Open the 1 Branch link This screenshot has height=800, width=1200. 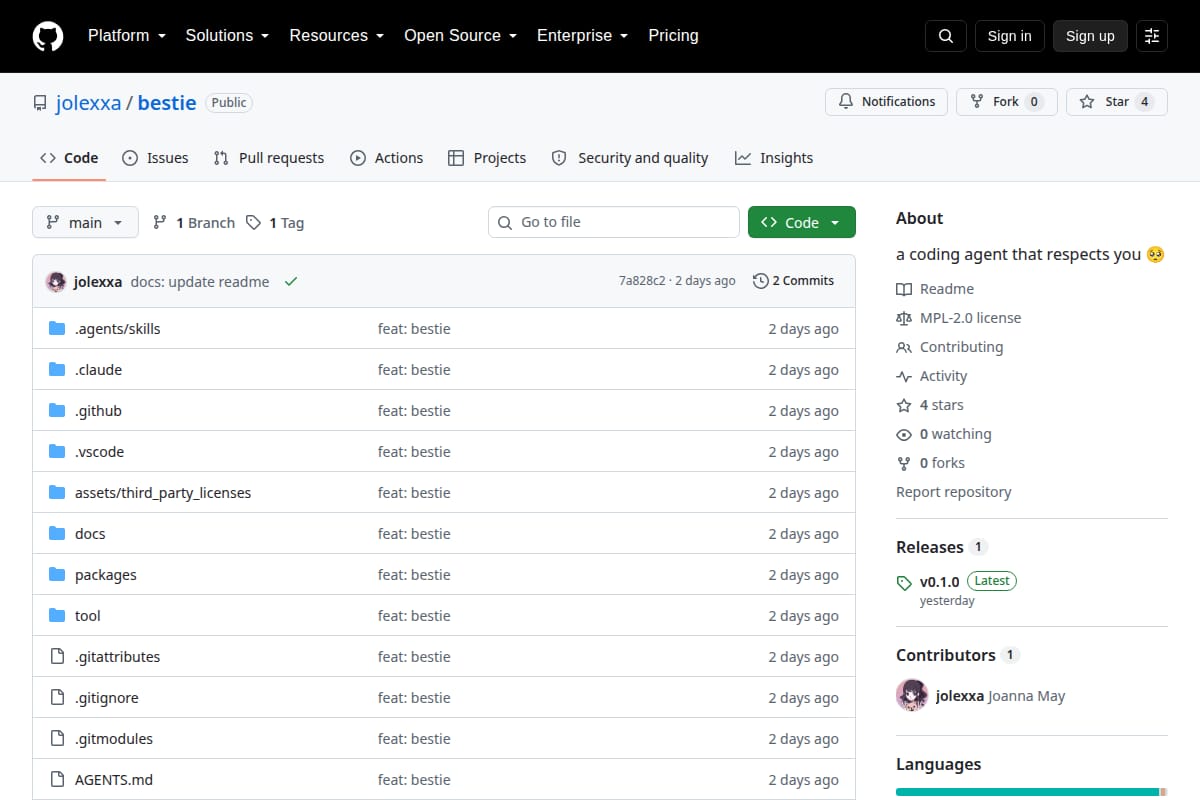click(x=194, y=223)
